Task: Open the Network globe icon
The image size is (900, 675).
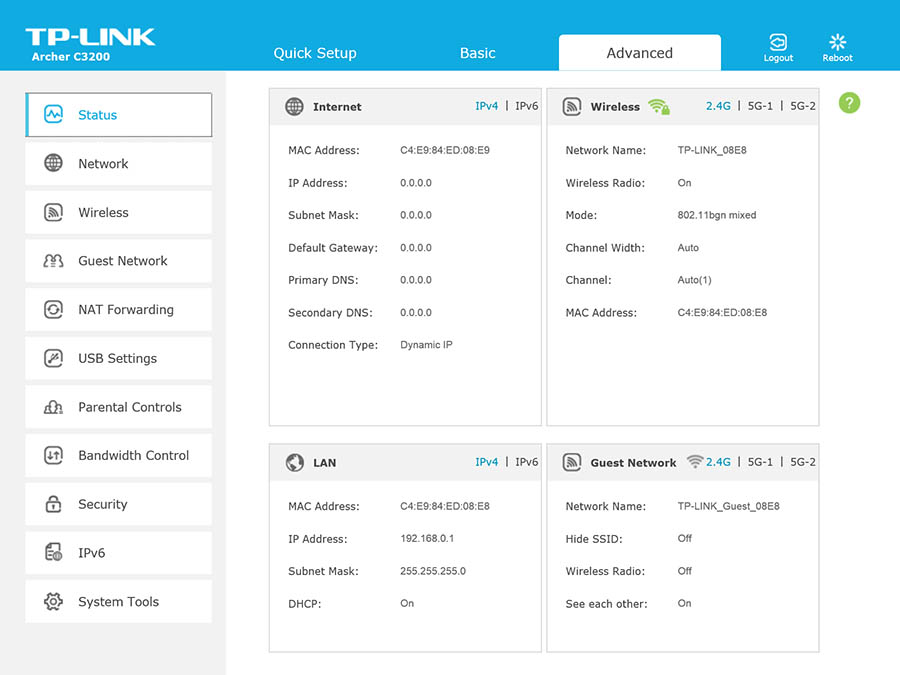Action: coord(52,163)
